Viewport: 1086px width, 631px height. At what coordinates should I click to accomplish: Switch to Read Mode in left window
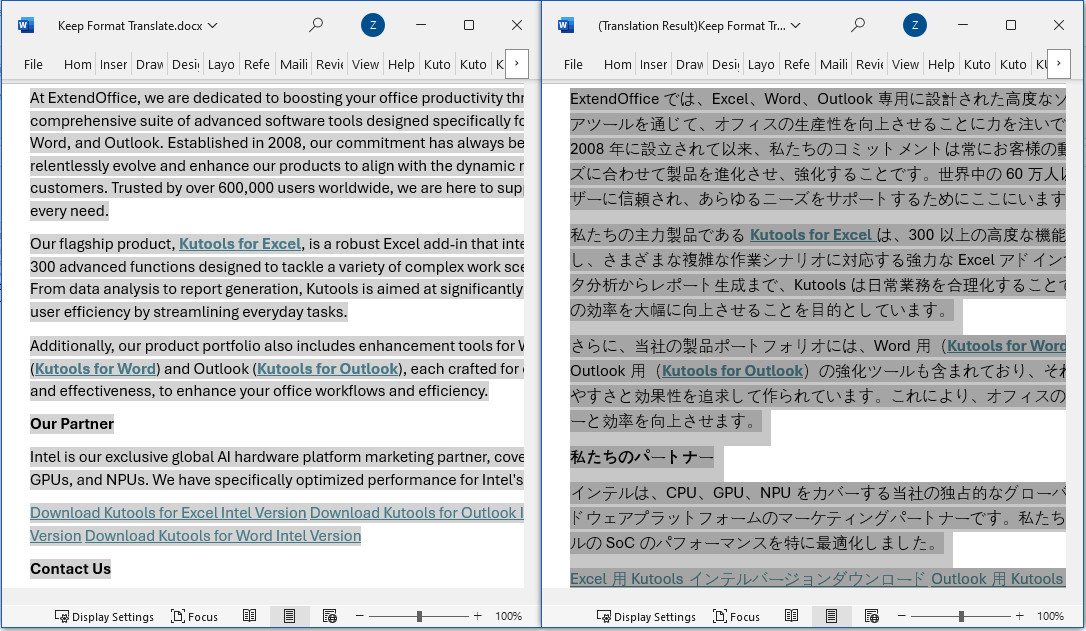coord(249,616)
